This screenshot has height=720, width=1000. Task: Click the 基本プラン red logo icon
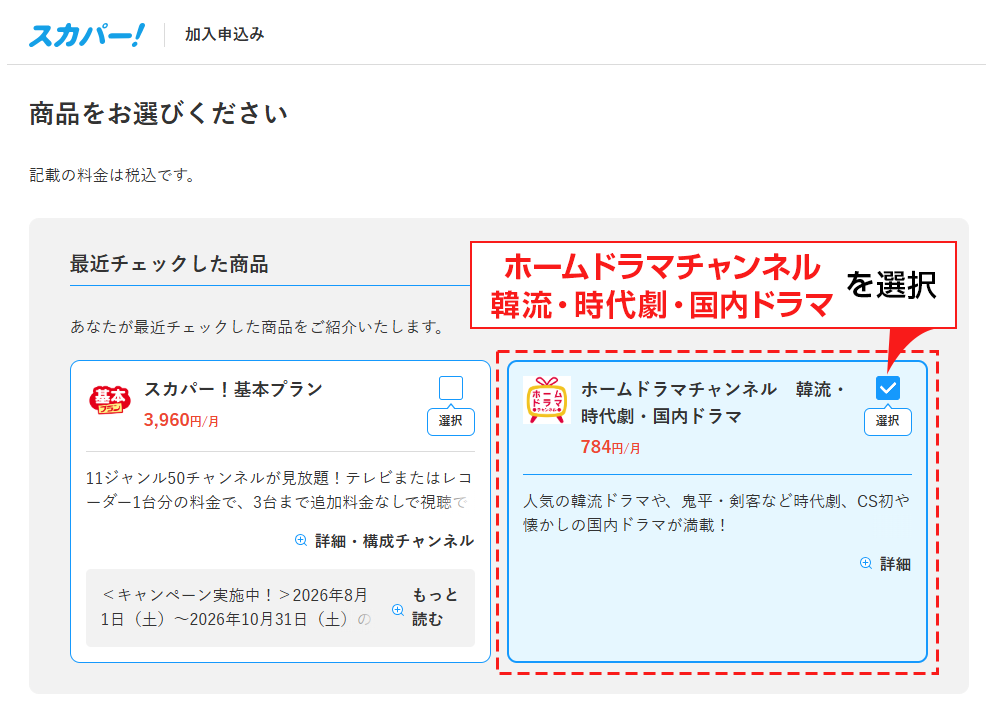coord(110,400)
